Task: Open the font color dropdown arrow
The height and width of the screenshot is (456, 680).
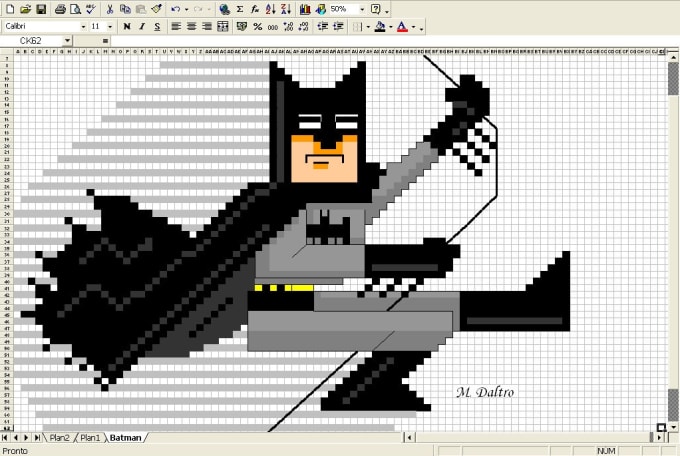Action: tap(413, 27)
